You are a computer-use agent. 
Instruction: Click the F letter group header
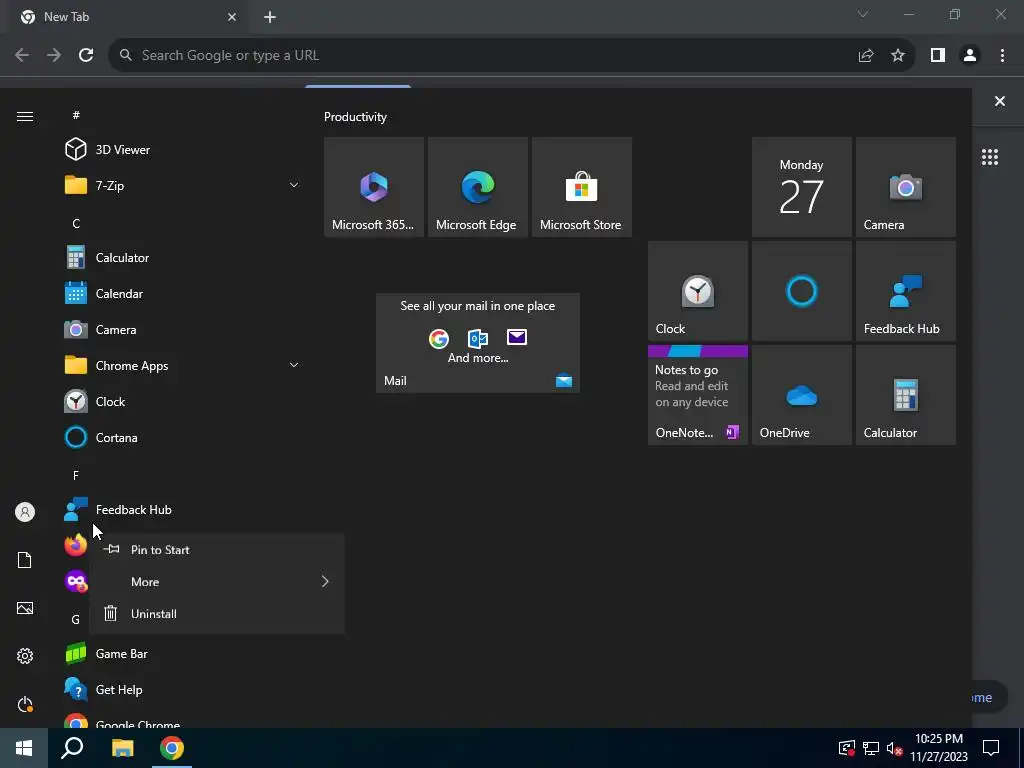pos(76,475)
